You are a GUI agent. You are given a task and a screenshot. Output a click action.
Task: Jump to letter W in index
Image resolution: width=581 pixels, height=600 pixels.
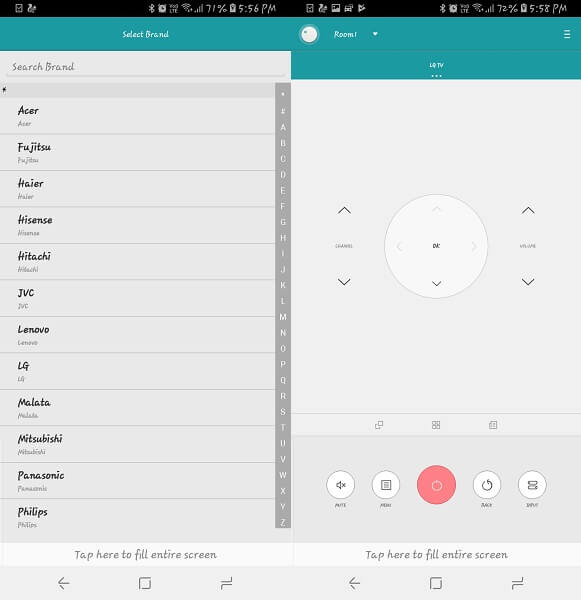(283, 475)
